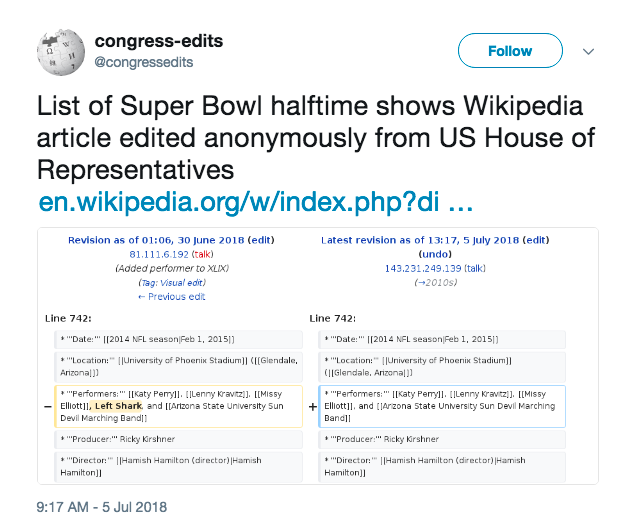Open the red talk link for 81.111.6.192
The height and width of the screenshot is (525, 630).
(202, 254)
